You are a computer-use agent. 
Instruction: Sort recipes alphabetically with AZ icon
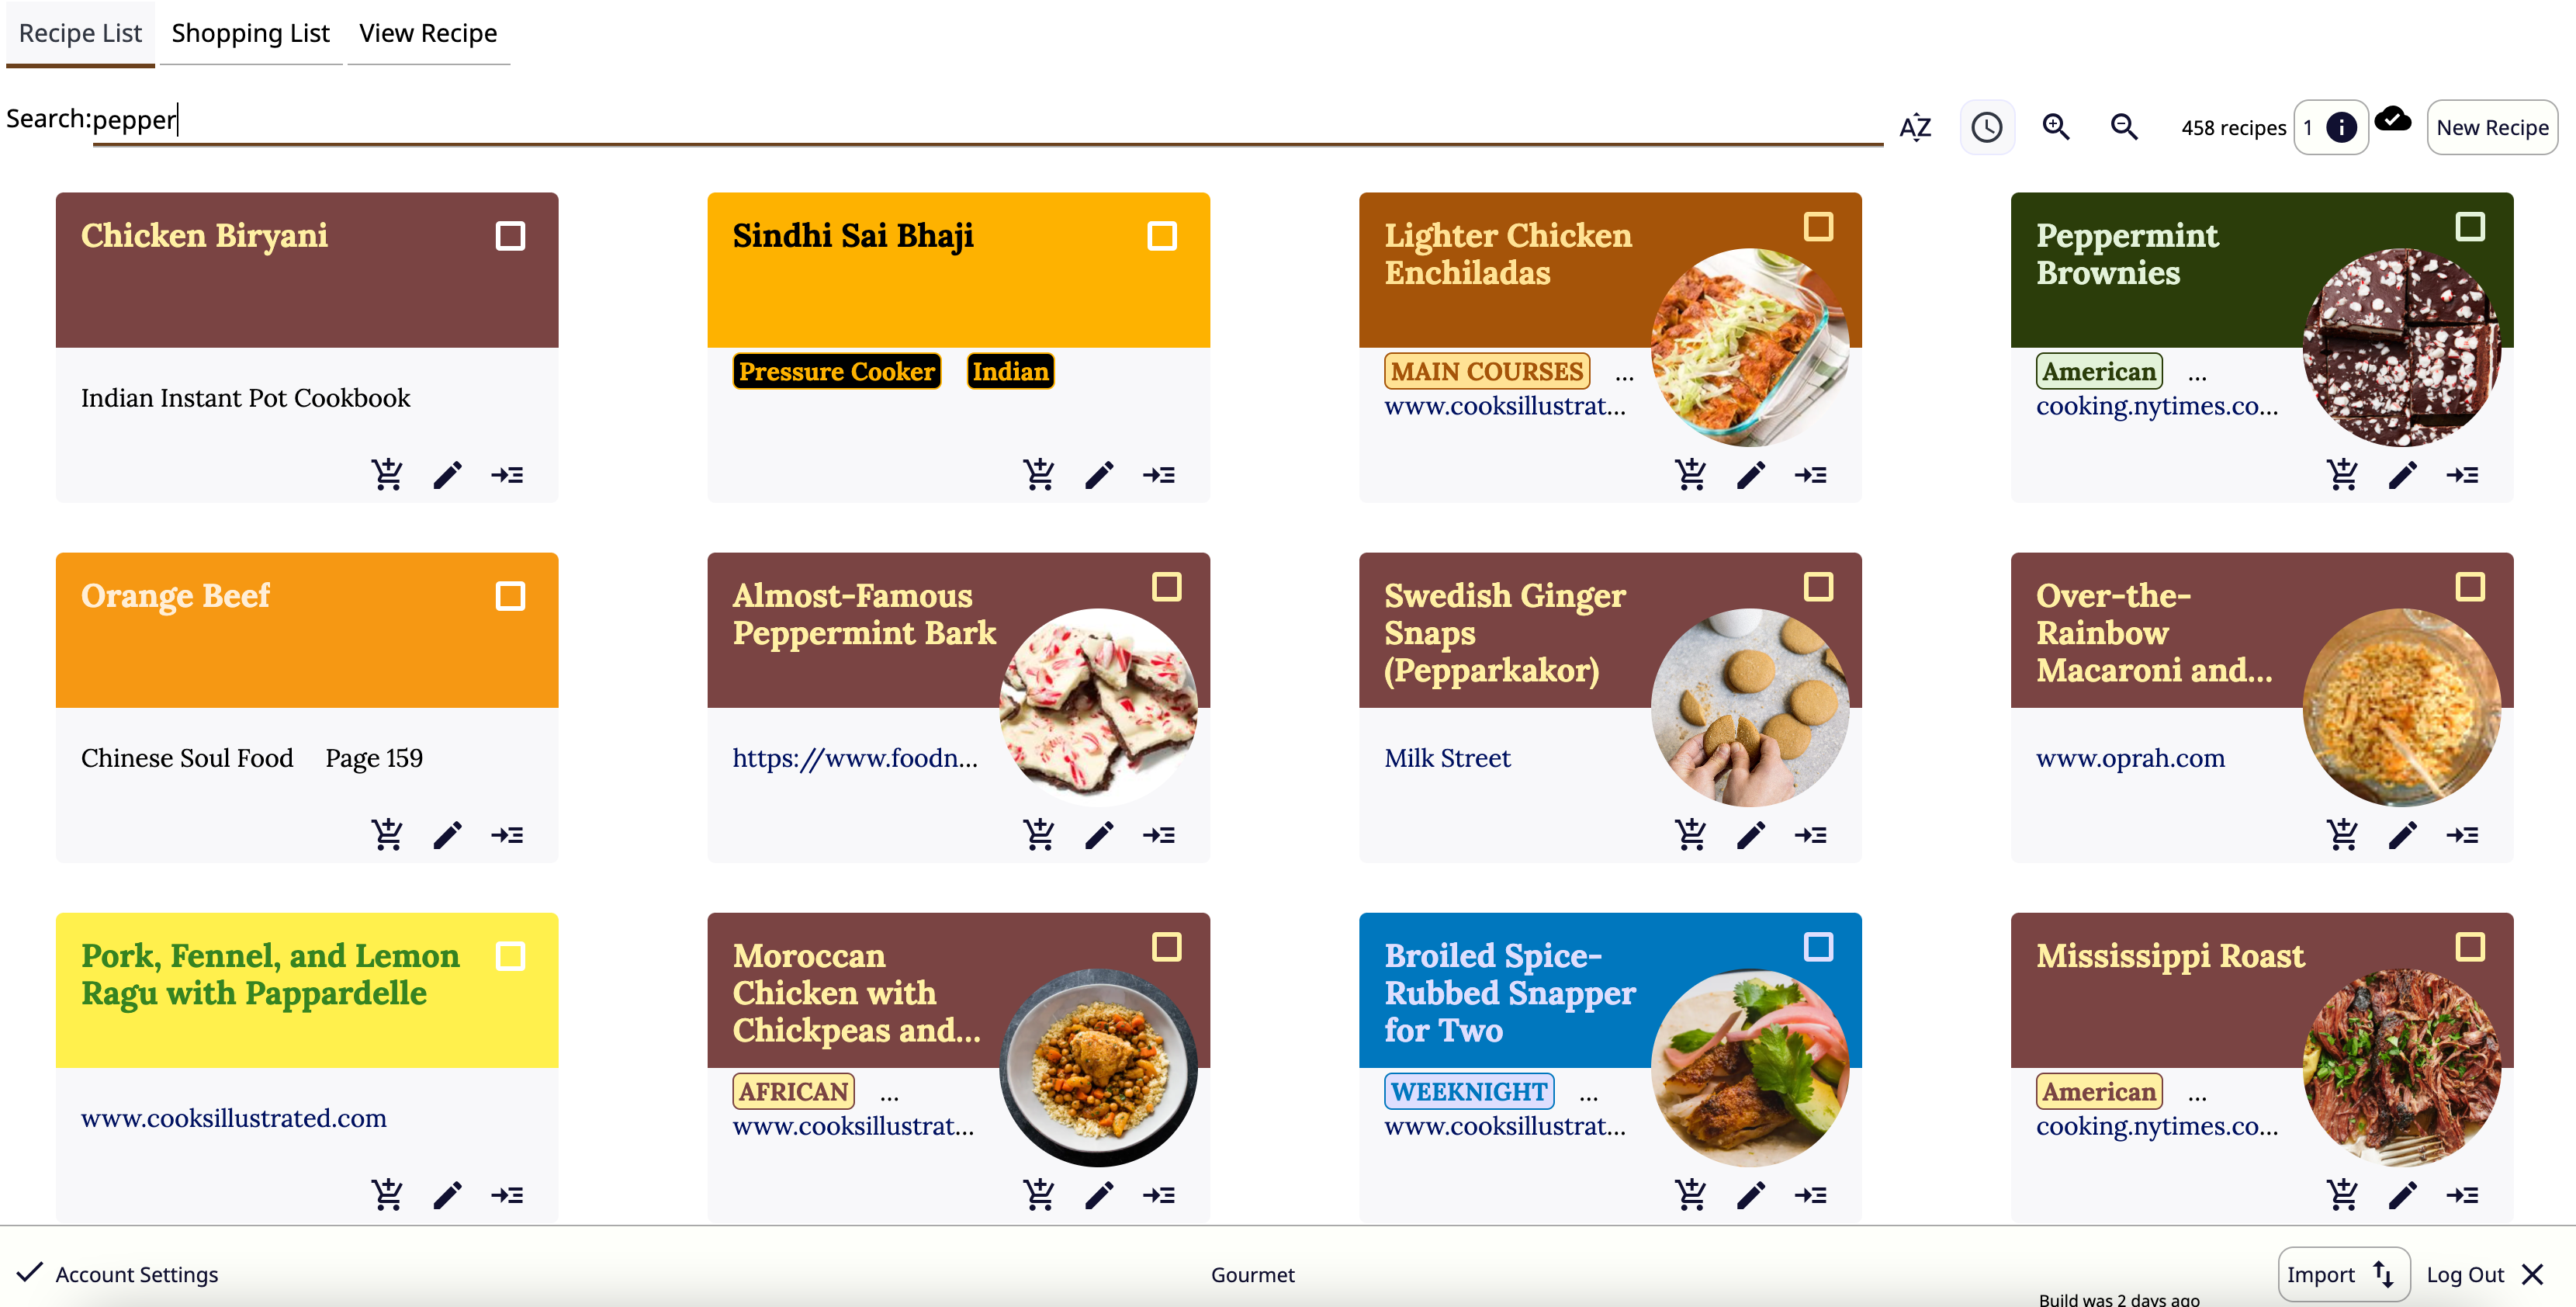[1915, 127]
